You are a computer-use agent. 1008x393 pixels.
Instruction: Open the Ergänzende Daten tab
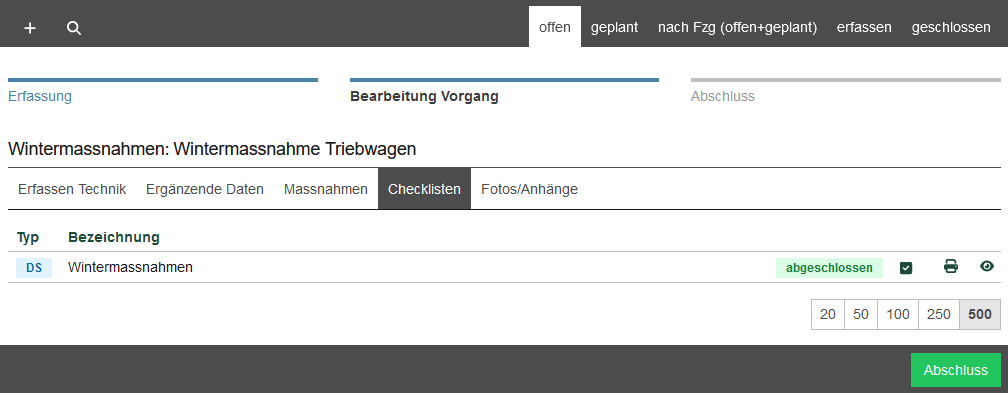204,189
